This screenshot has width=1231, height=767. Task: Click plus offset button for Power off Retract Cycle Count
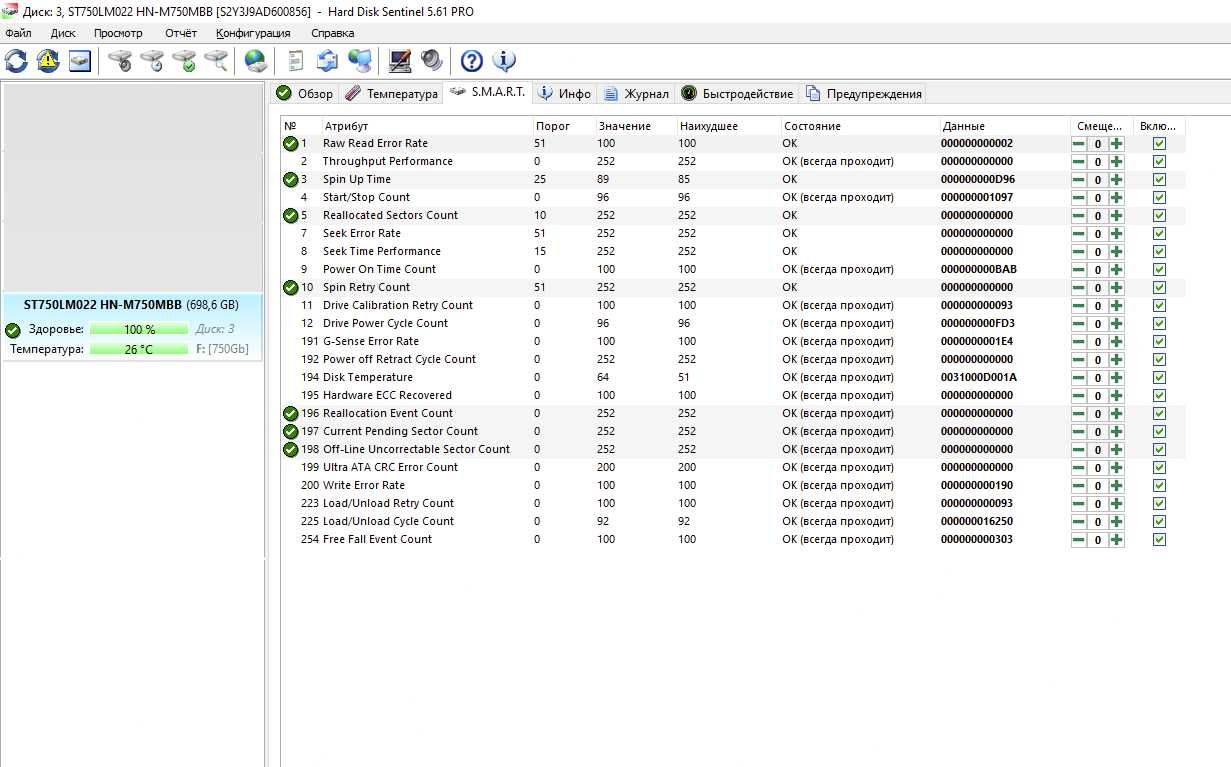click(x=1116, y=360)
